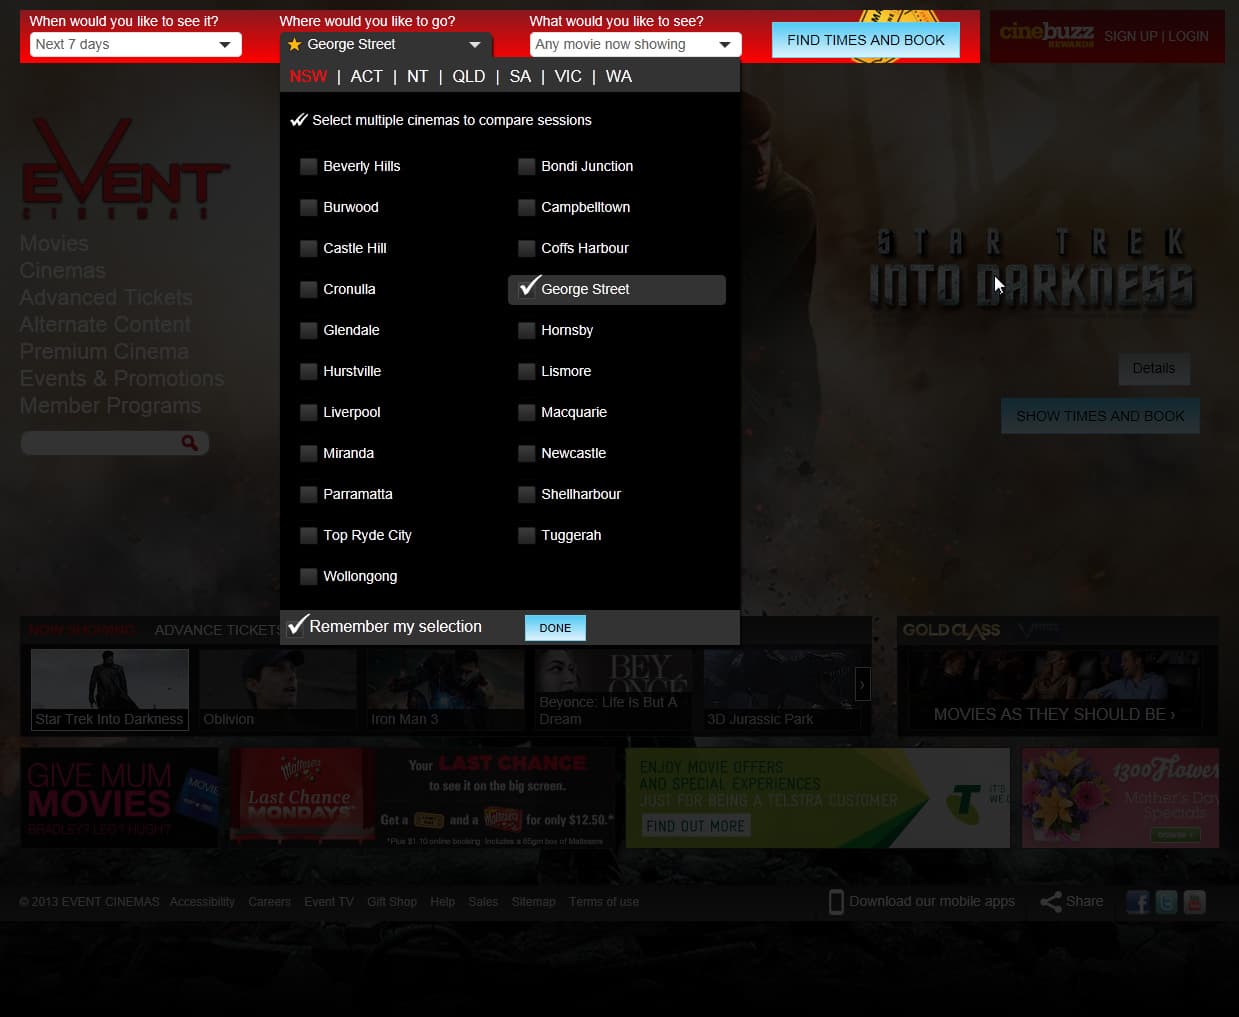Open the YouTube icon in the footer
This screenshot has height=1017, width=1239.
pos(1194,902)
